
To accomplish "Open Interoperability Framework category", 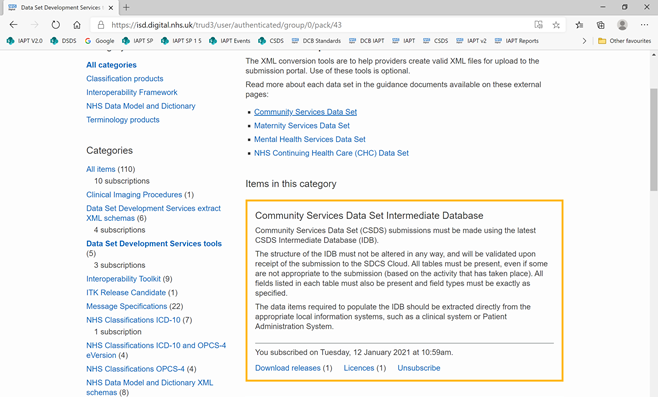I will 132,92.
